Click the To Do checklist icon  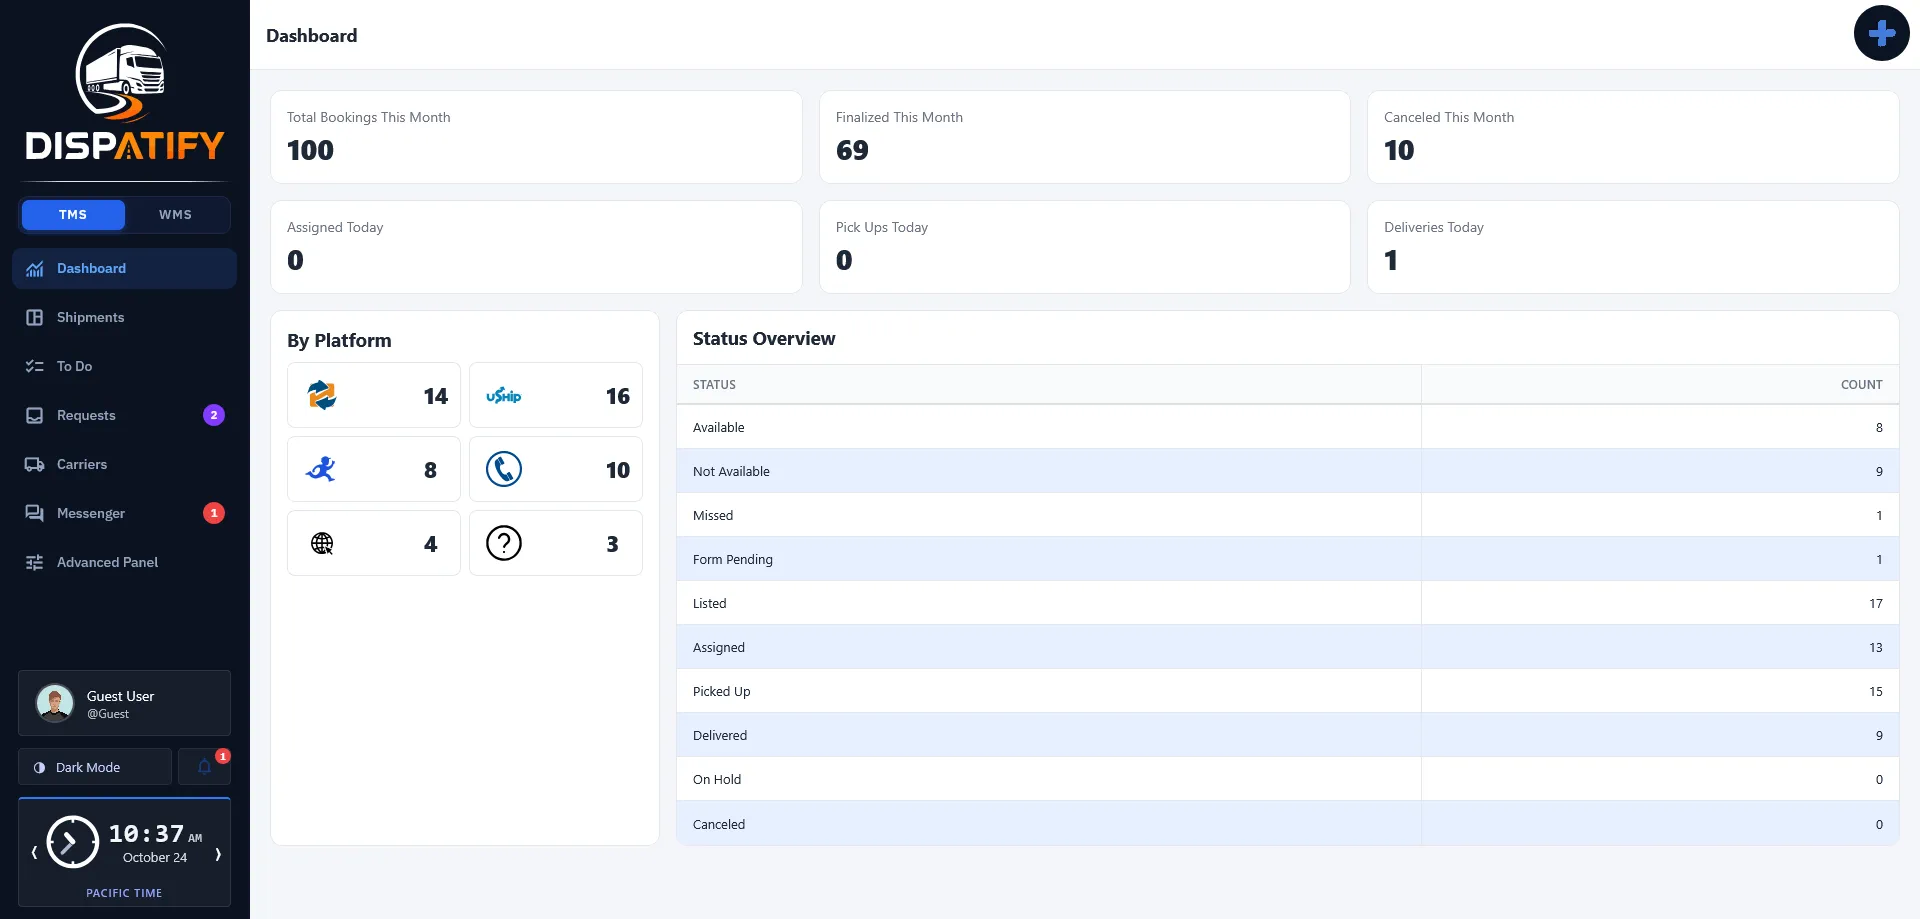click(x=35, y=366)
